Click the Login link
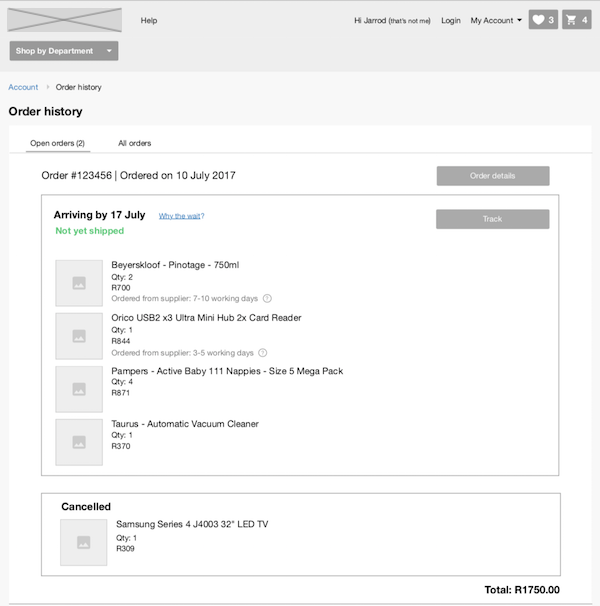Image resolution: width=600 pixels, height=606 pixels. (x=451, y=20)
